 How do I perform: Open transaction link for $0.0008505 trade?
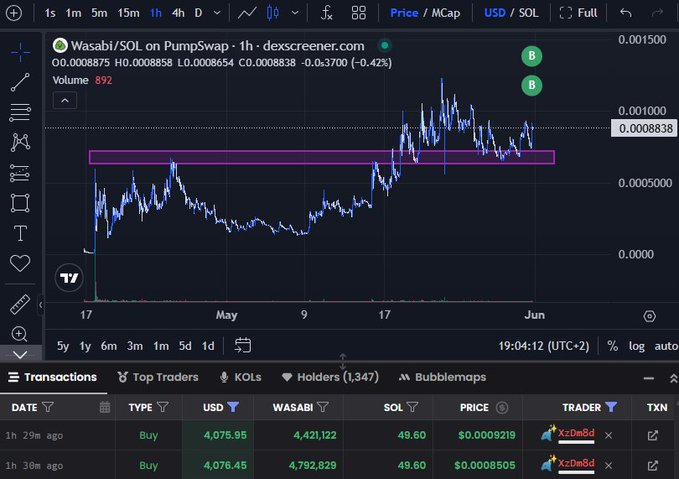[x=653, y=466]
